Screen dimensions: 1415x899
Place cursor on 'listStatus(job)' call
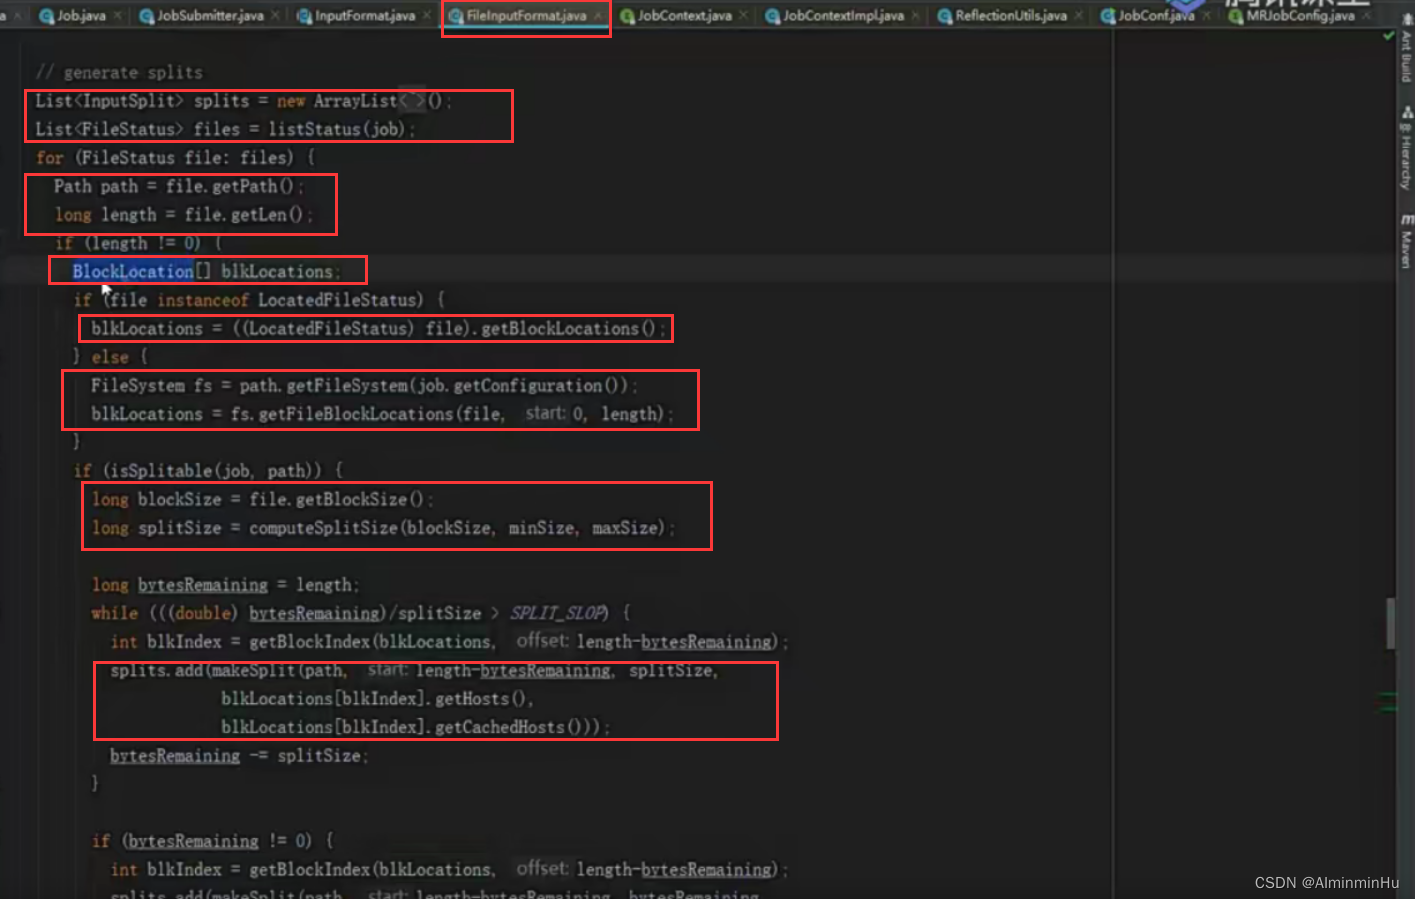[337, 129]
